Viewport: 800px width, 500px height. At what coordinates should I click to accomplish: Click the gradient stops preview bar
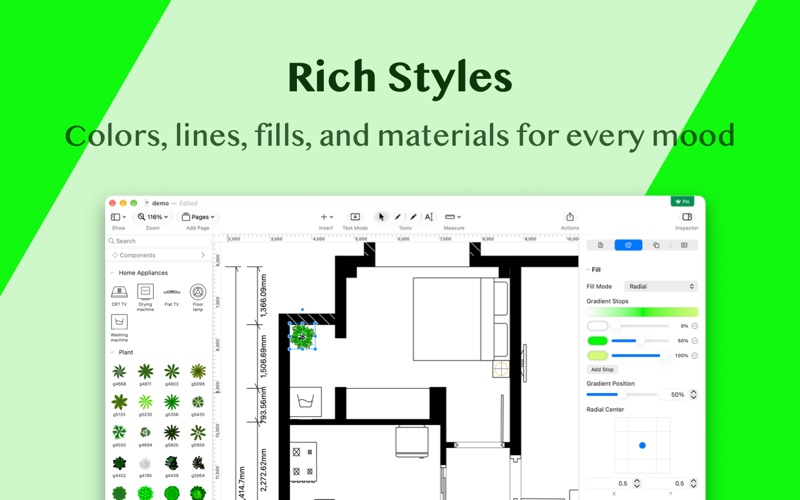[642, 312]
